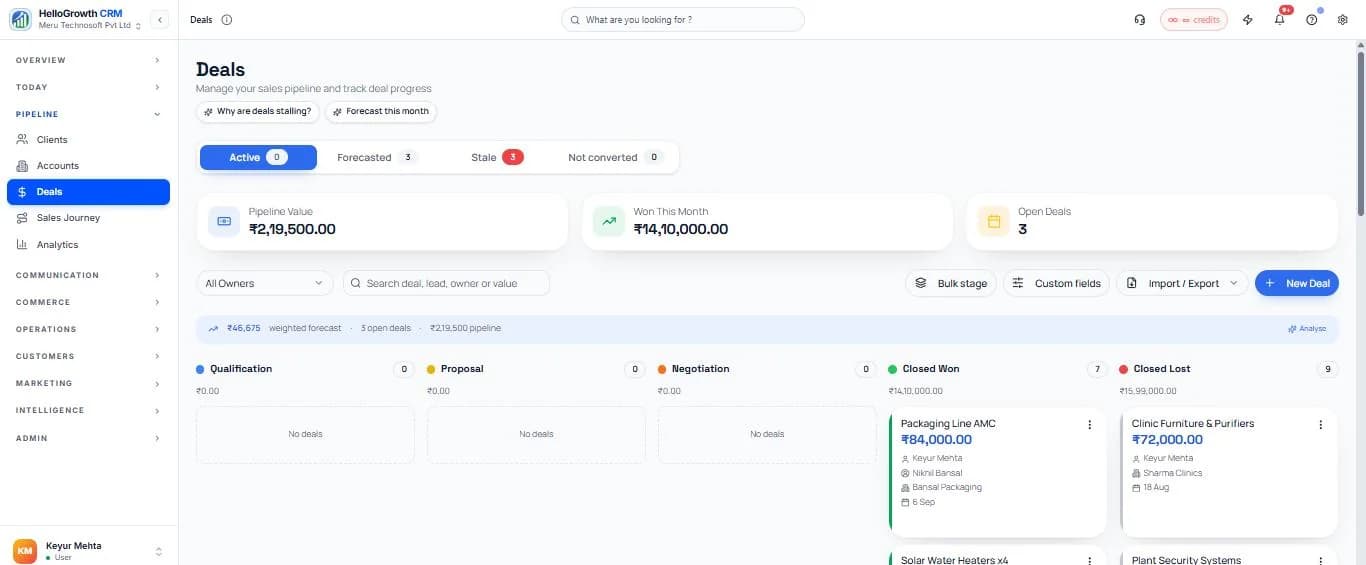The height and width of the screenshot is (565, 1366).
Task: Click 'Forecast this month' suggestion
Action: point(381,111)
